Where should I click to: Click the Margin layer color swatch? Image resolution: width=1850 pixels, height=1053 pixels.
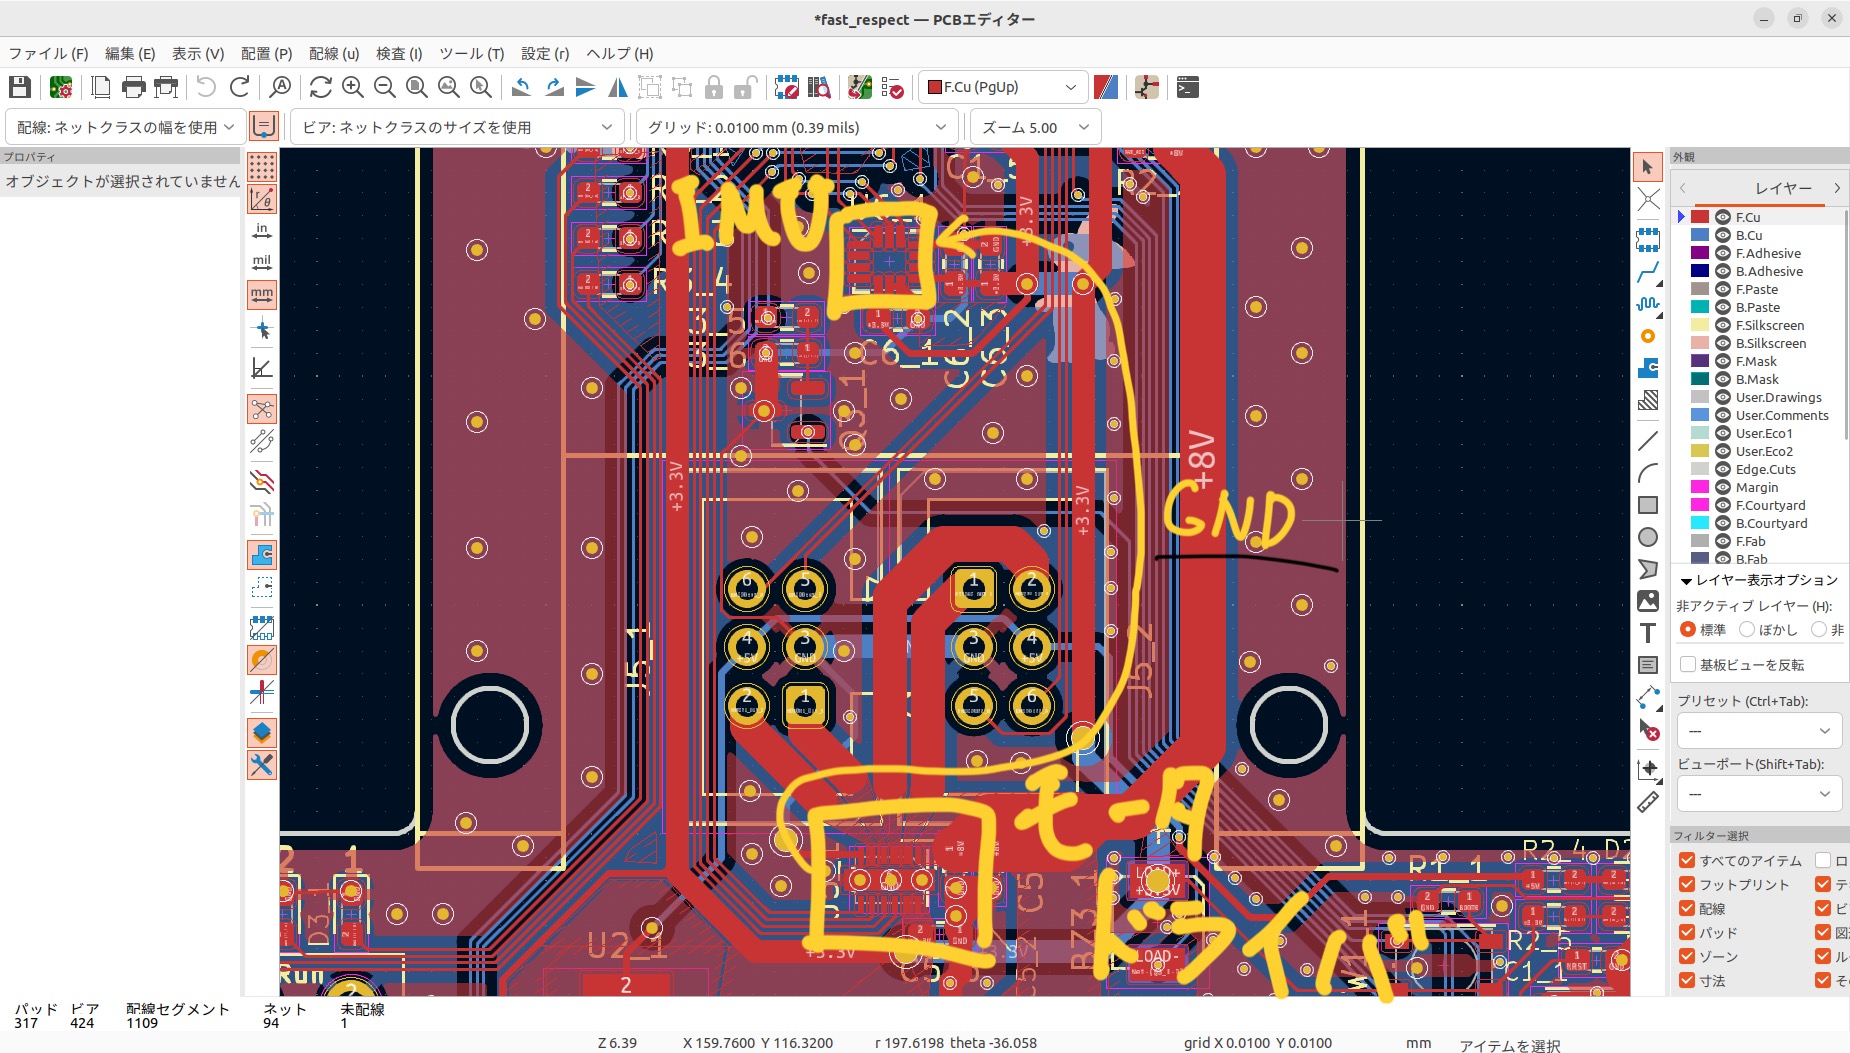1700,487
